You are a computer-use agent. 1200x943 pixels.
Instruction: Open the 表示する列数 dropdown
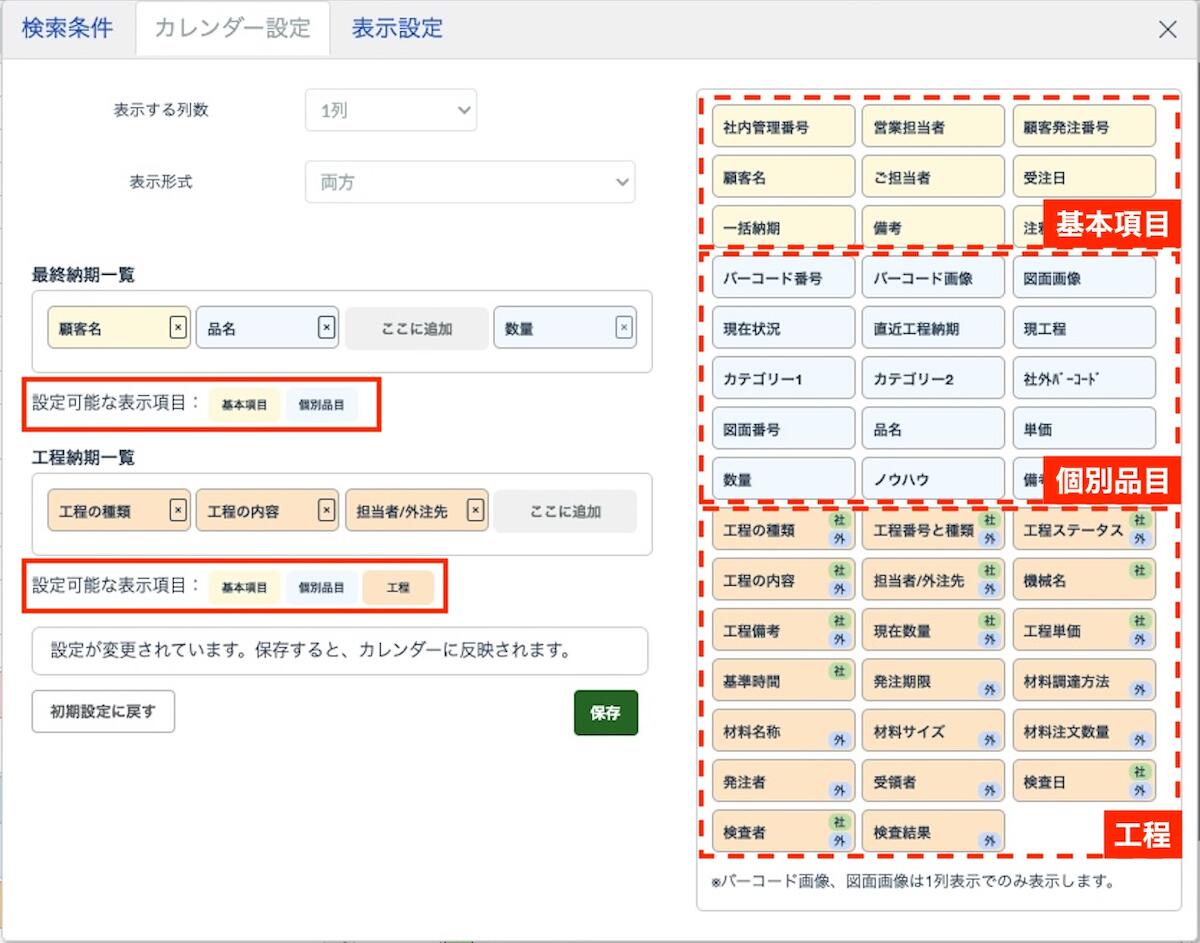(x=390, y=111)
